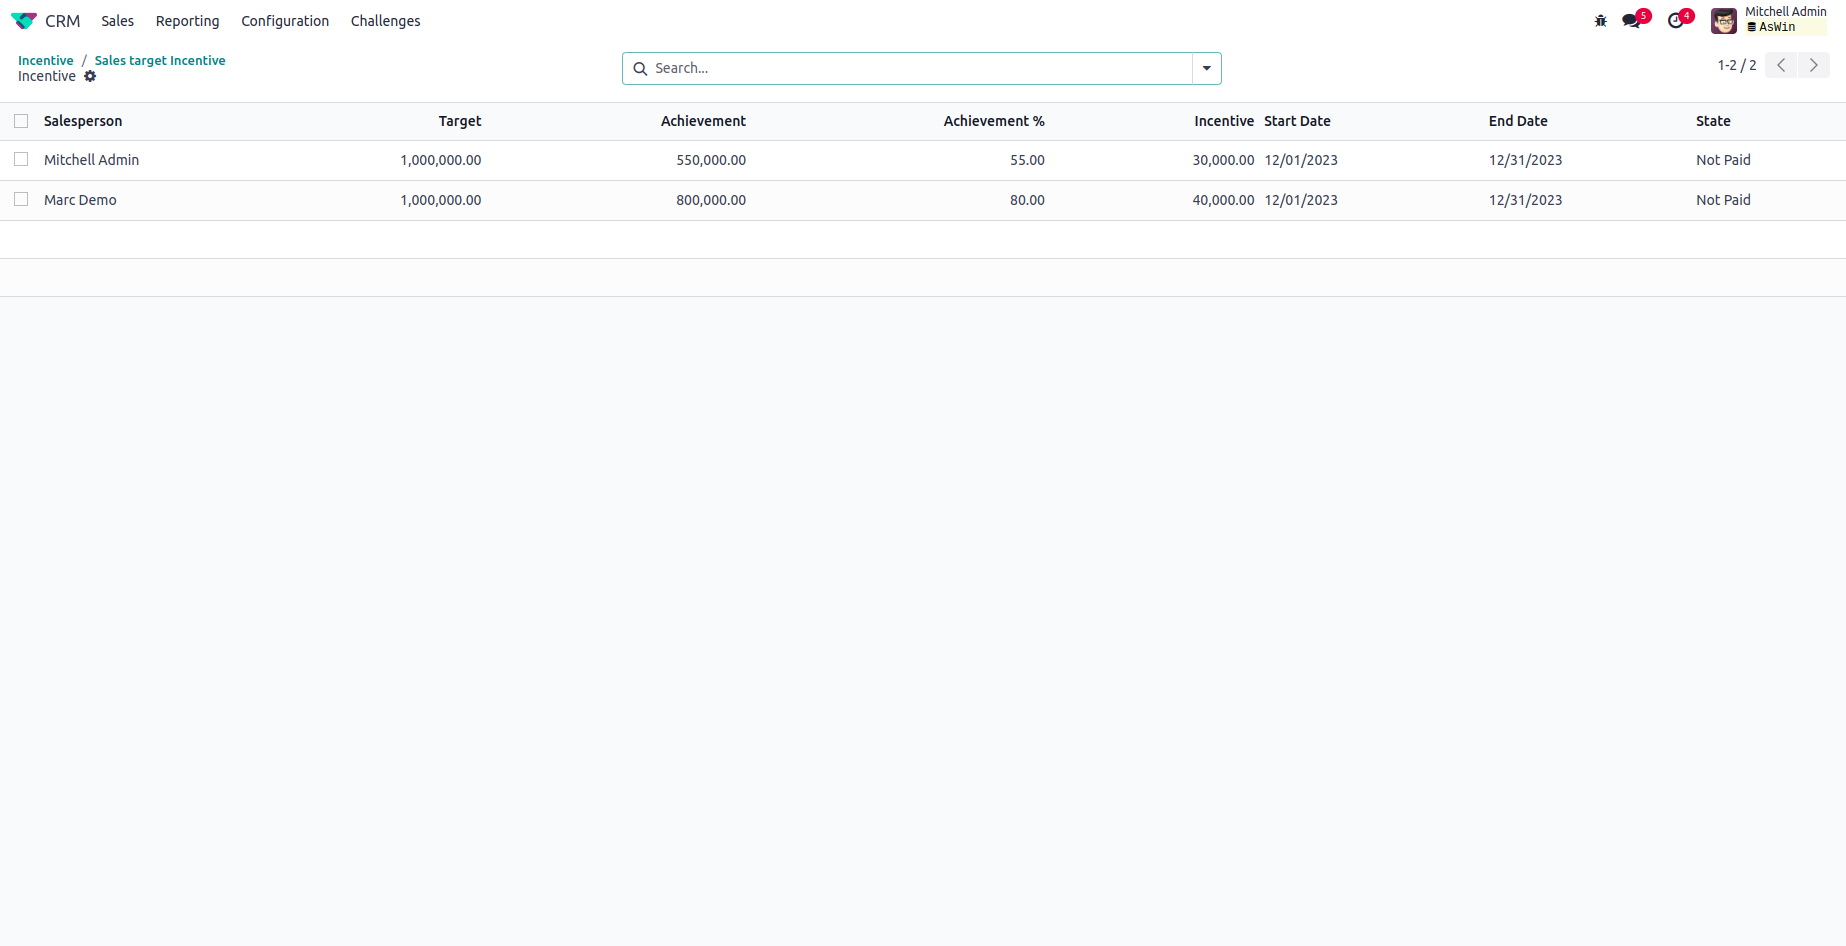
Task: Sort by the Achievement column header
Action: coord(703,121)
